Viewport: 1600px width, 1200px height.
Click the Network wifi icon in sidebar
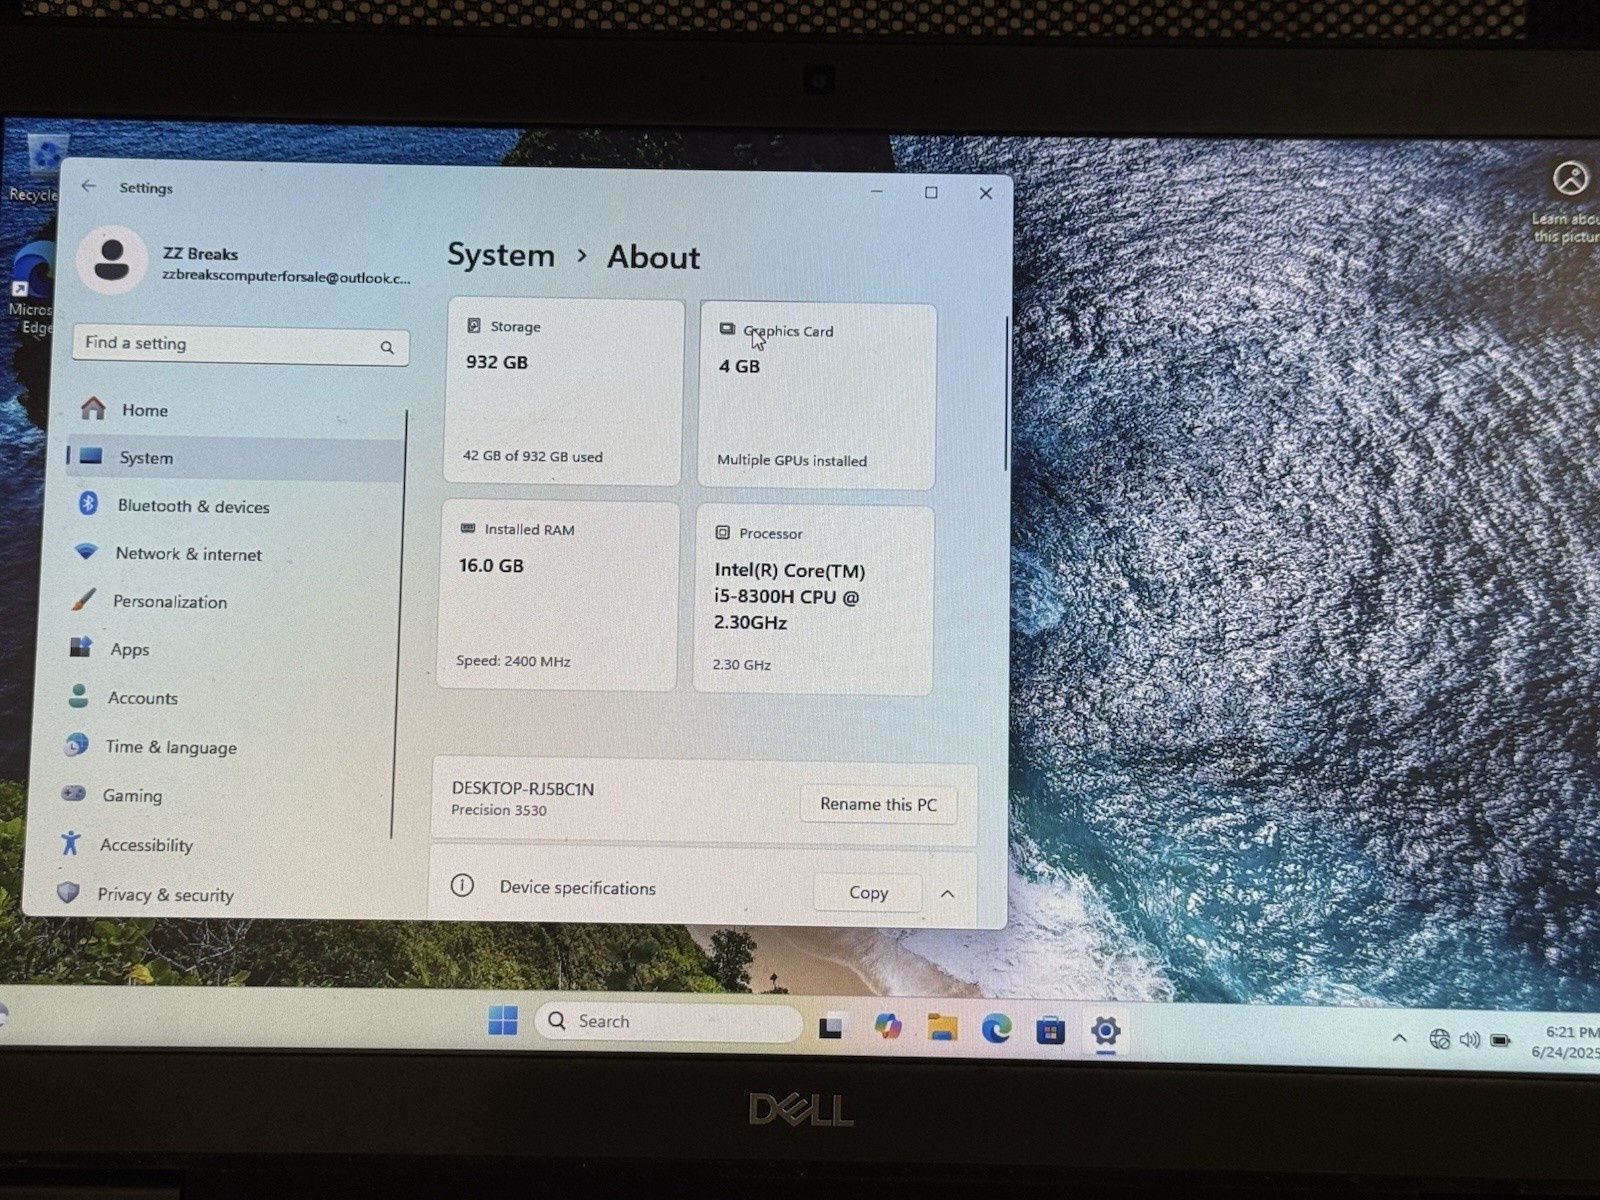click(86, 552)
